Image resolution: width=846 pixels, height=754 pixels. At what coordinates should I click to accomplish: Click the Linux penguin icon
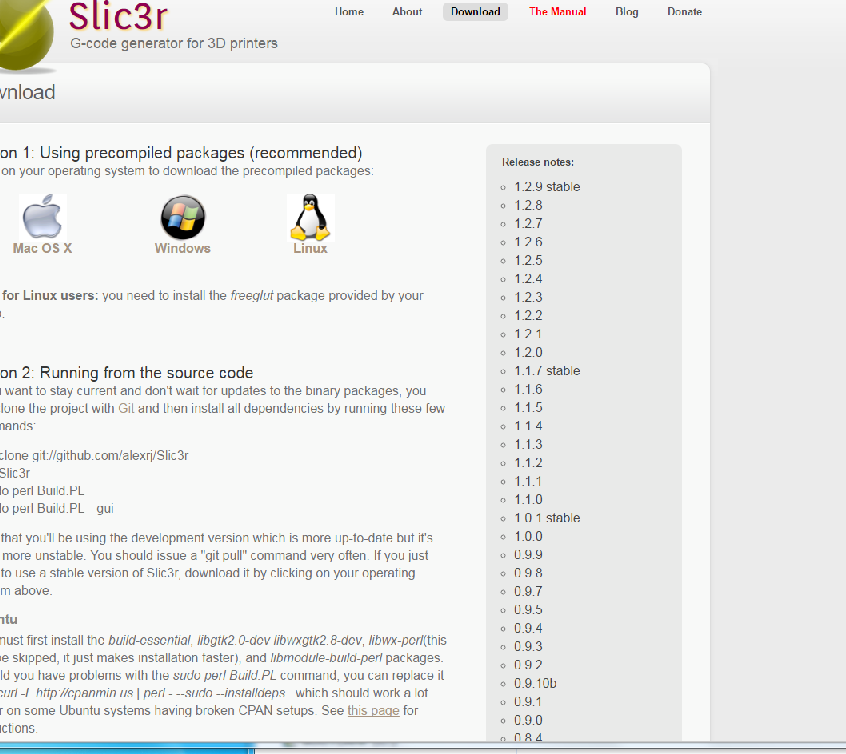click(311, 217)
